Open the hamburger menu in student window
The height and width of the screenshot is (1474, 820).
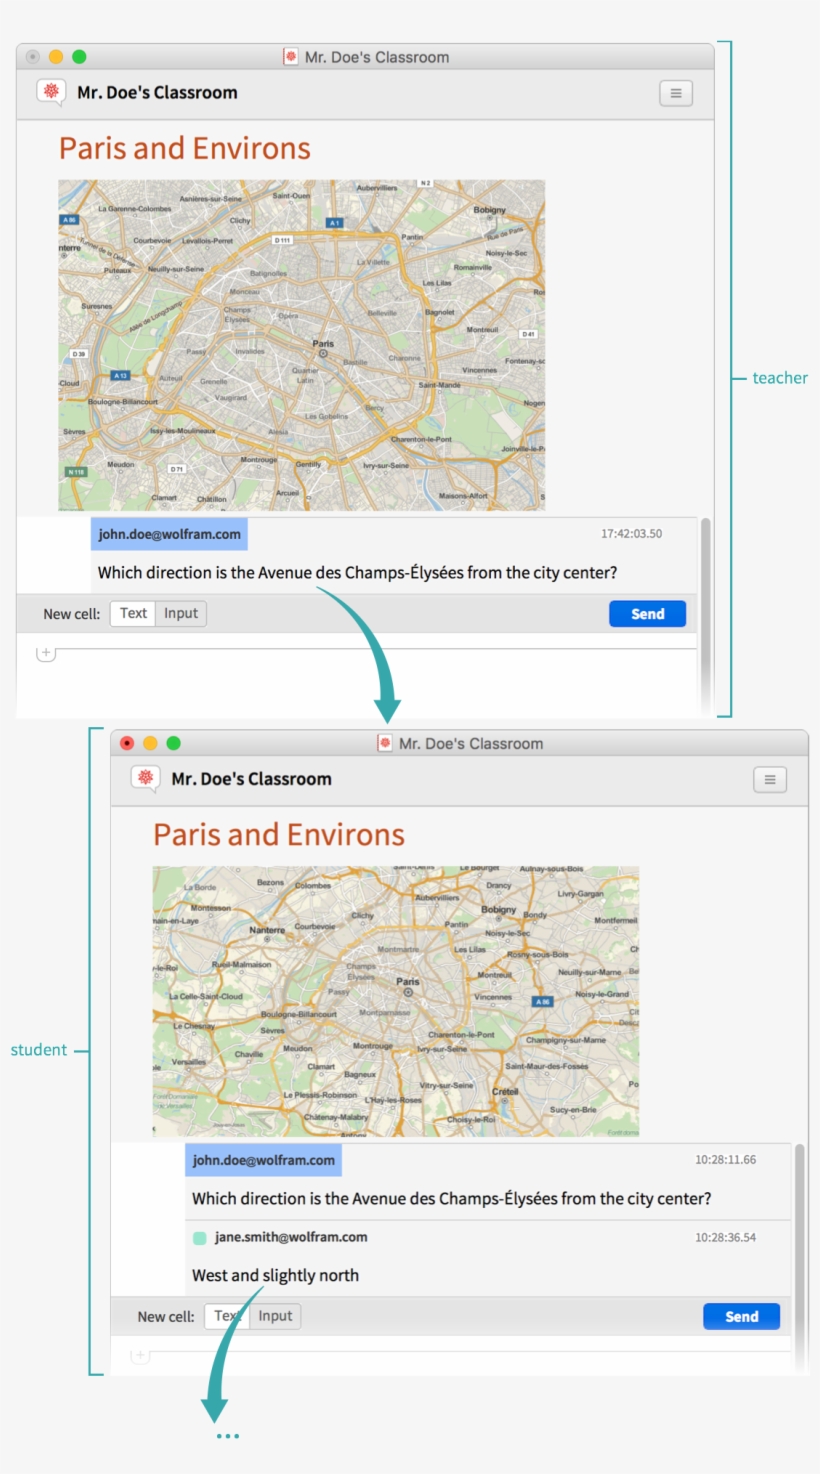pos(769,780)
